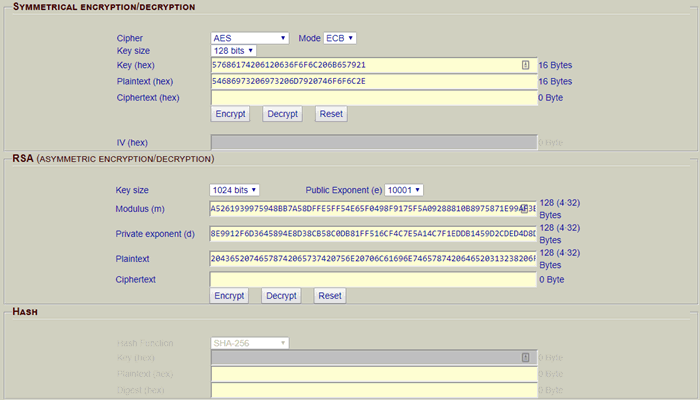Focus the AES Plaintext (hex) field
This screenshot has height=400, width=700.
[372, 81]
